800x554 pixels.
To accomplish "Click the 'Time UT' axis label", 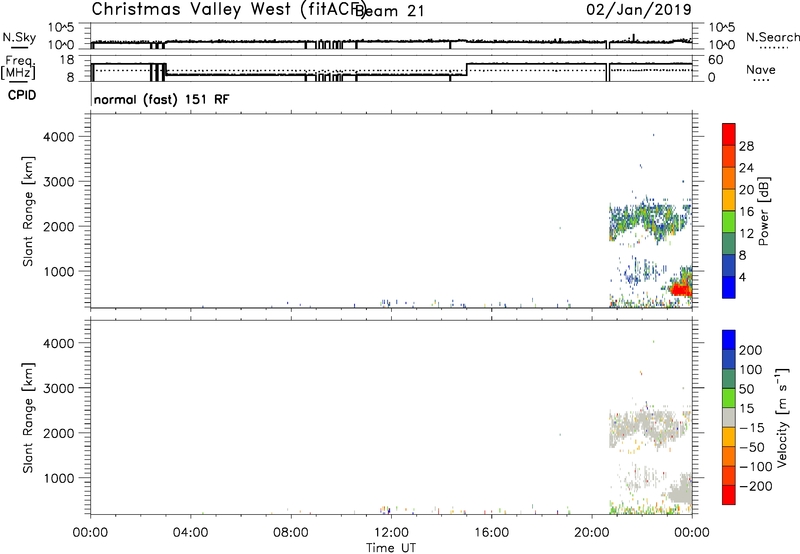I will [391, 548].
